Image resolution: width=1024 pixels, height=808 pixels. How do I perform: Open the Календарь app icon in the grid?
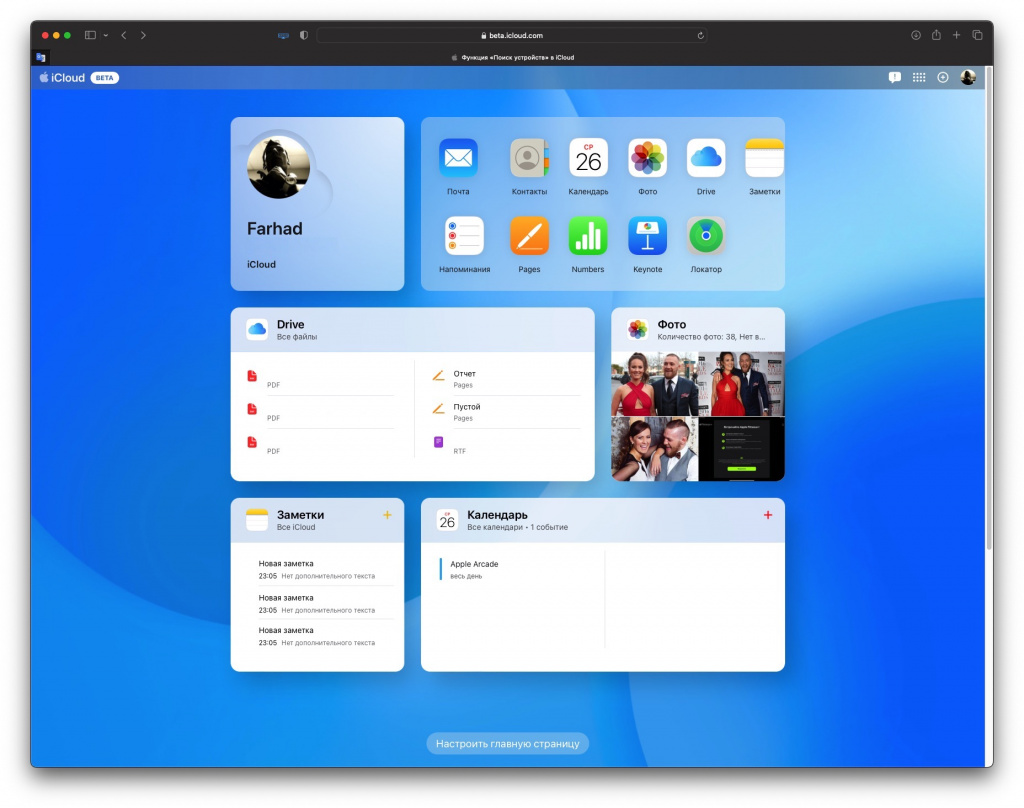click(588, 158)
